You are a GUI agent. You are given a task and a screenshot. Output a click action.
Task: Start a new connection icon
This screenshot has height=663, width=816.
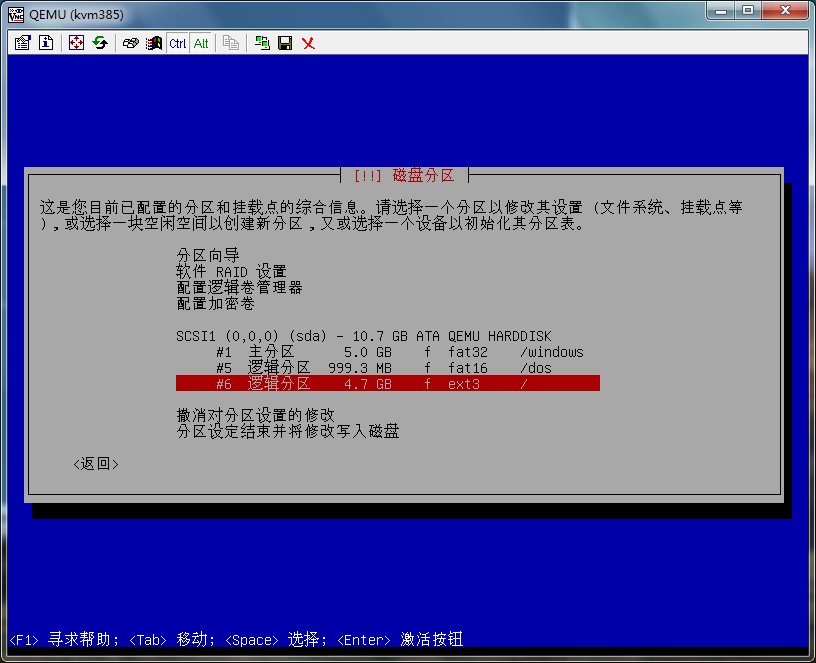[262, 43]
